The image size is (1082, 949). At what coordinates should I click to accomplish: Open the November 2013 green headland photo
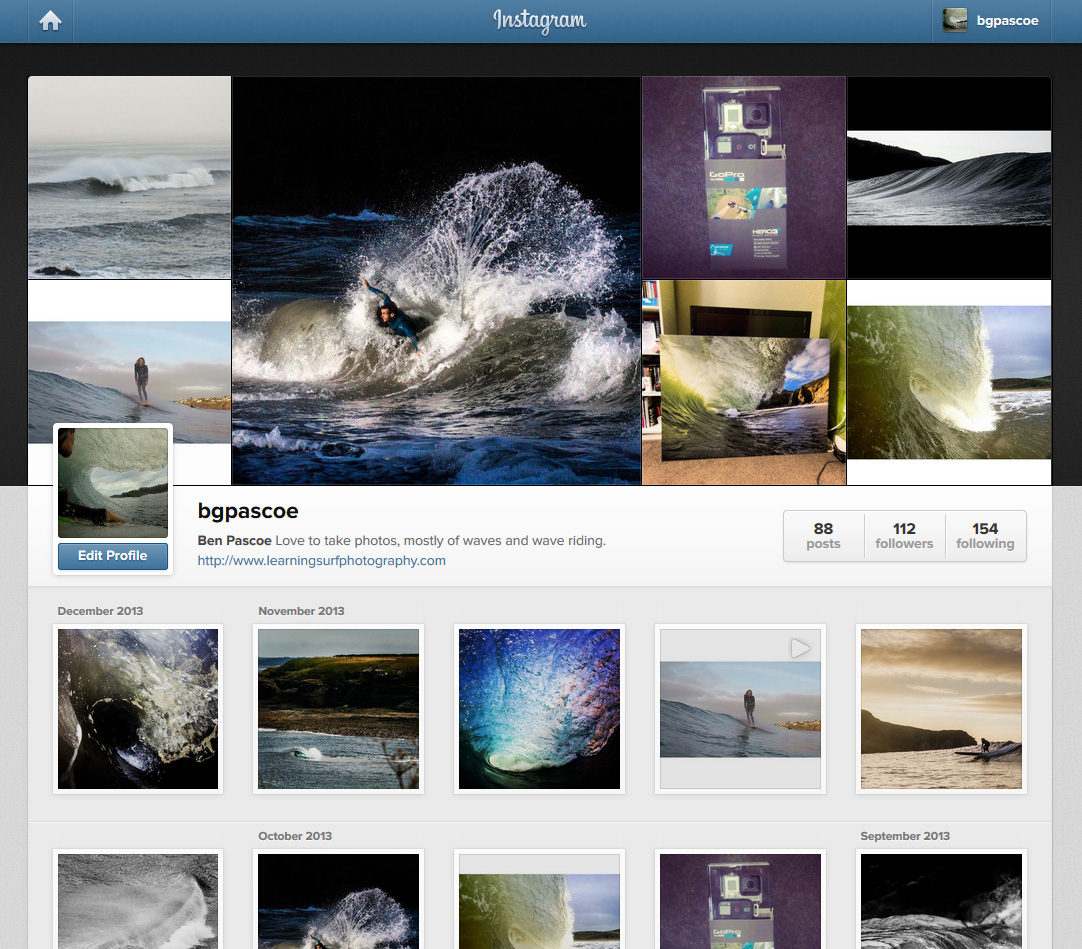338,709
